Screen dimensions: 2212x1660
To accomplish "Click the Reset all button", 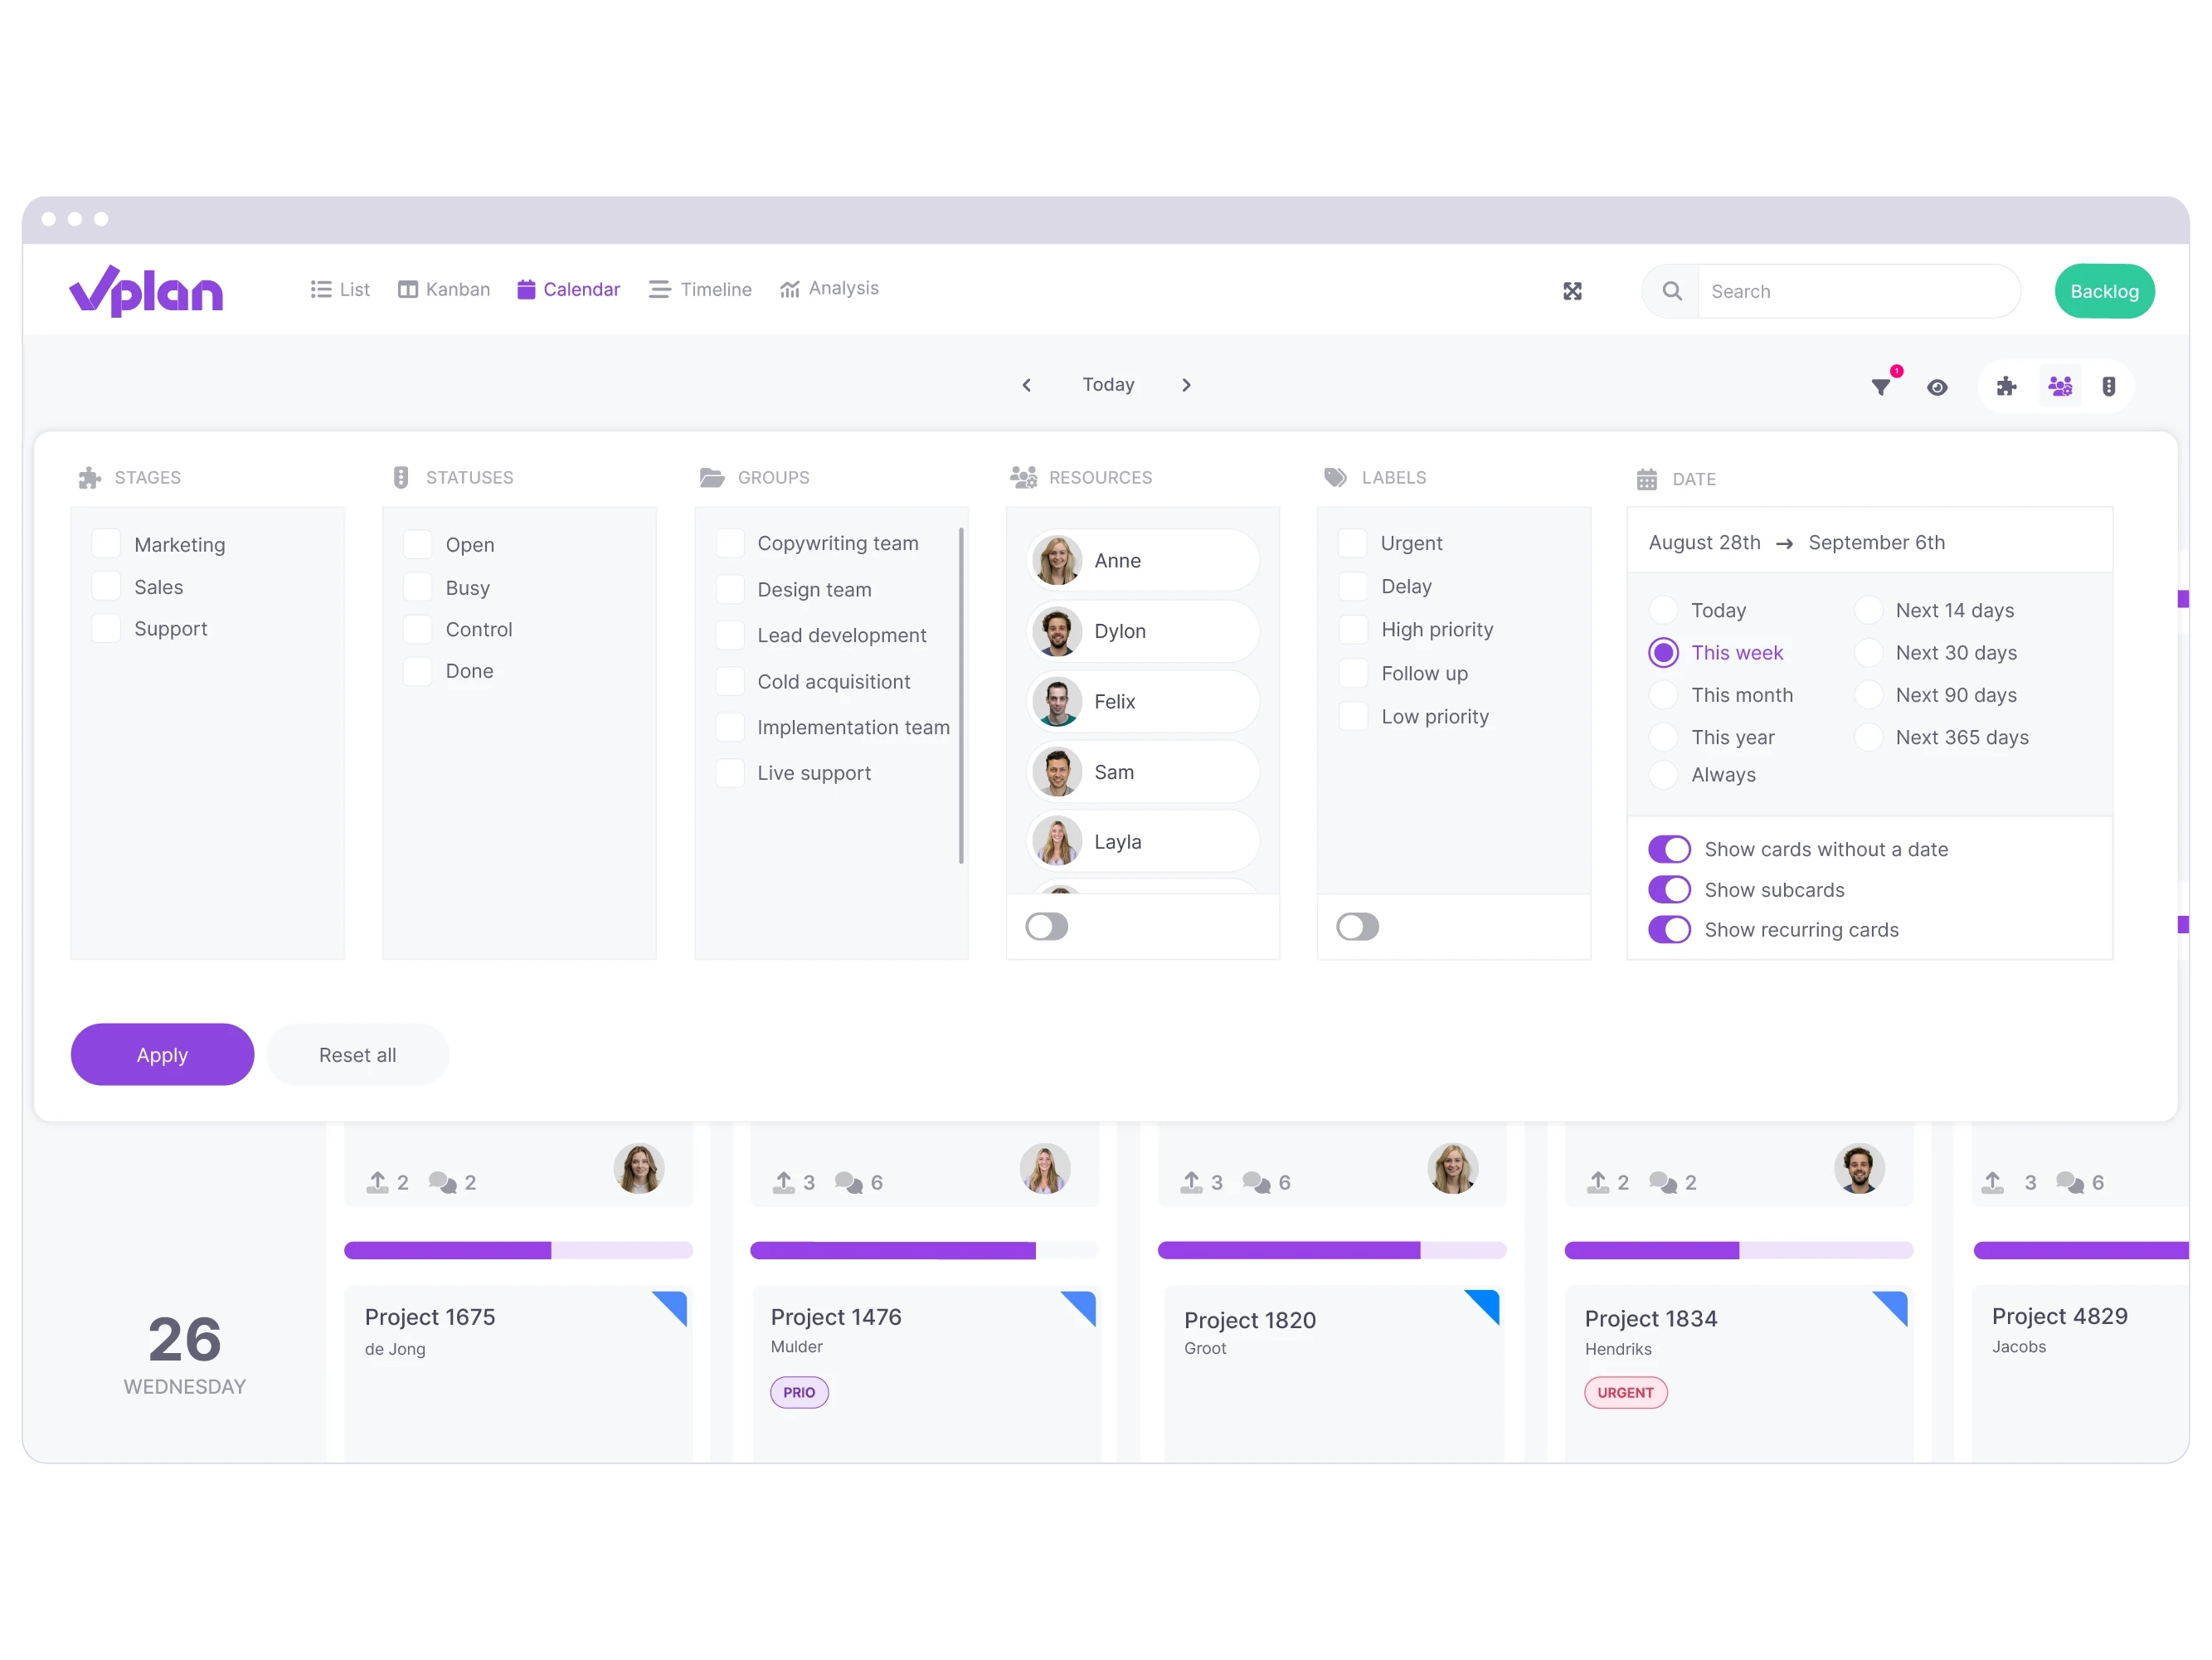I will (x=356, y=1054).
